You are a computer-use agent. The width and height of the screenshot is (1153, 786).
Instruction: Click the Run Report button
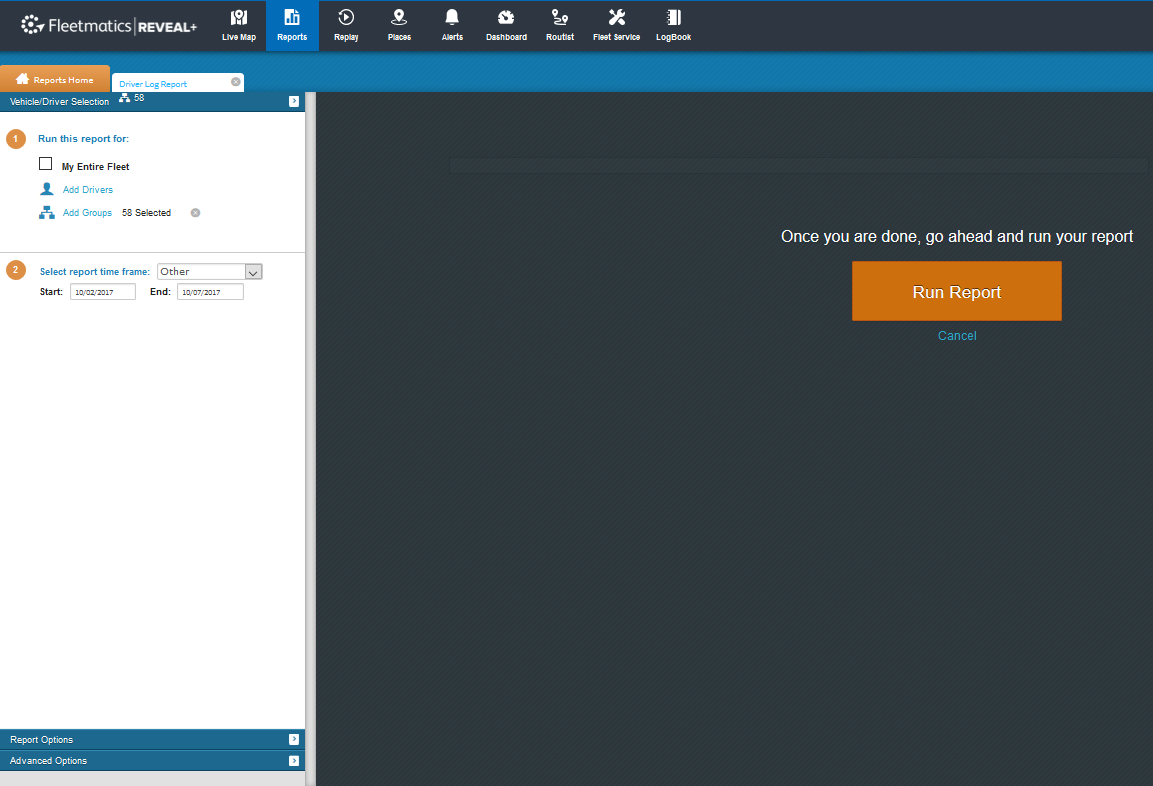tap(957, 291)
